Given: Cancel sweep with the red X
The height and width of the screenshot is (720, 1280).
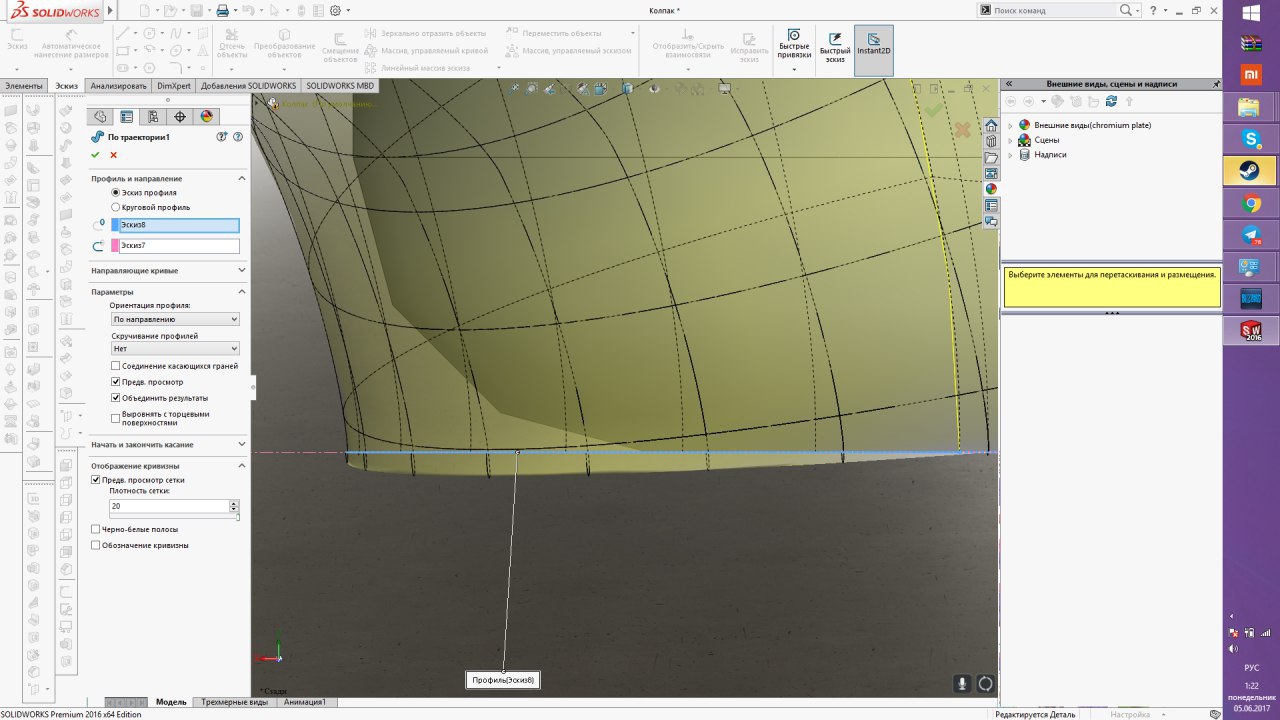Looking at the screenshot, I should tap(113, 155).
